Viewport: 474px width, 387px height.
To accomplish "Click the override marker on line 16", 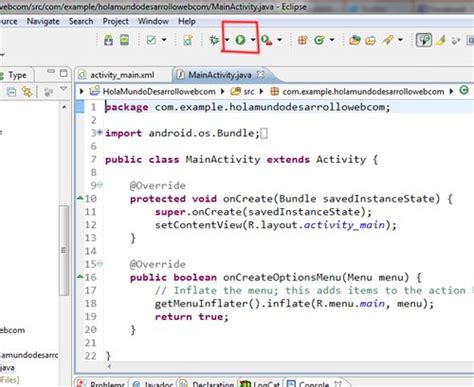I will (80, 277).
